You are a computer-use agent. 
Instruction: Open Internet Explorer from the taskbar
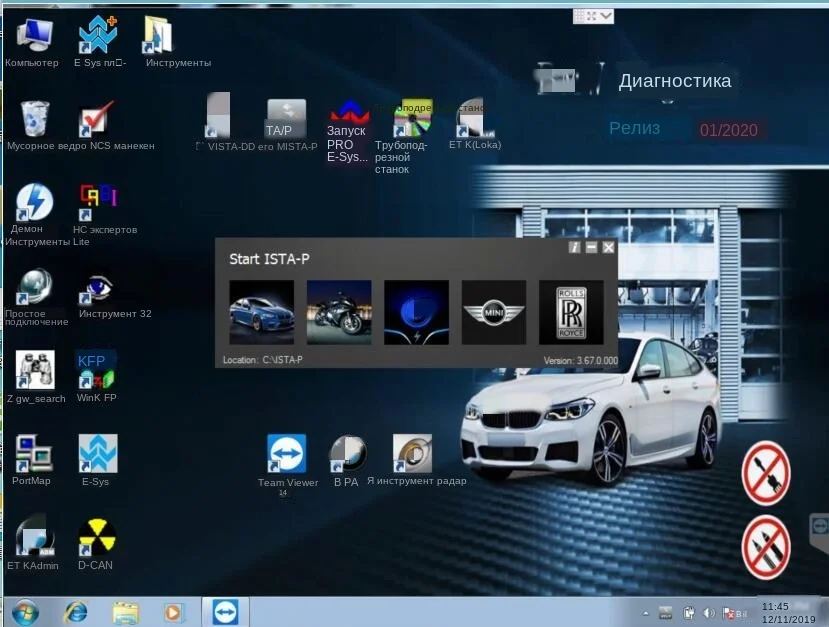pyautogui.click(x=75, y=612)
